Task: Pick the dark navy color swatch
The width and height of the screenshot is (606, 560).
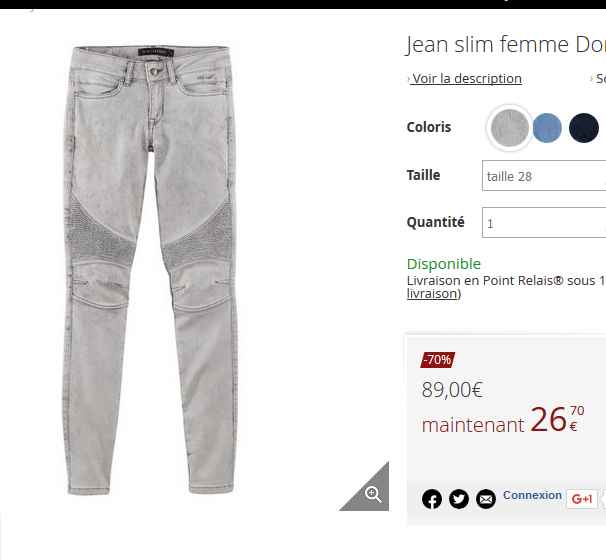Action: point(584,128)
